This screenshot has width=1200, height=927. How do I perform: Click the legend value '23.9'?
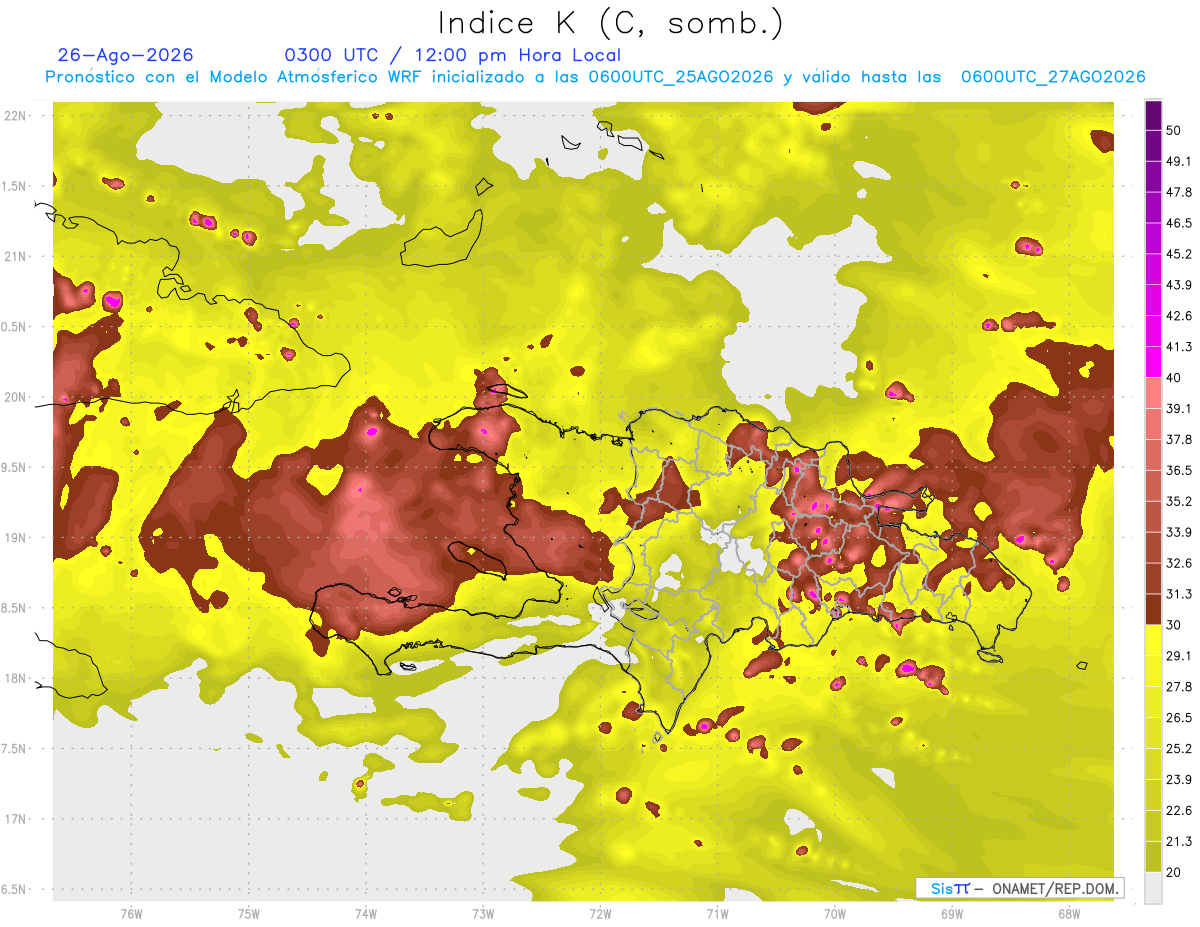point(1178,779)
